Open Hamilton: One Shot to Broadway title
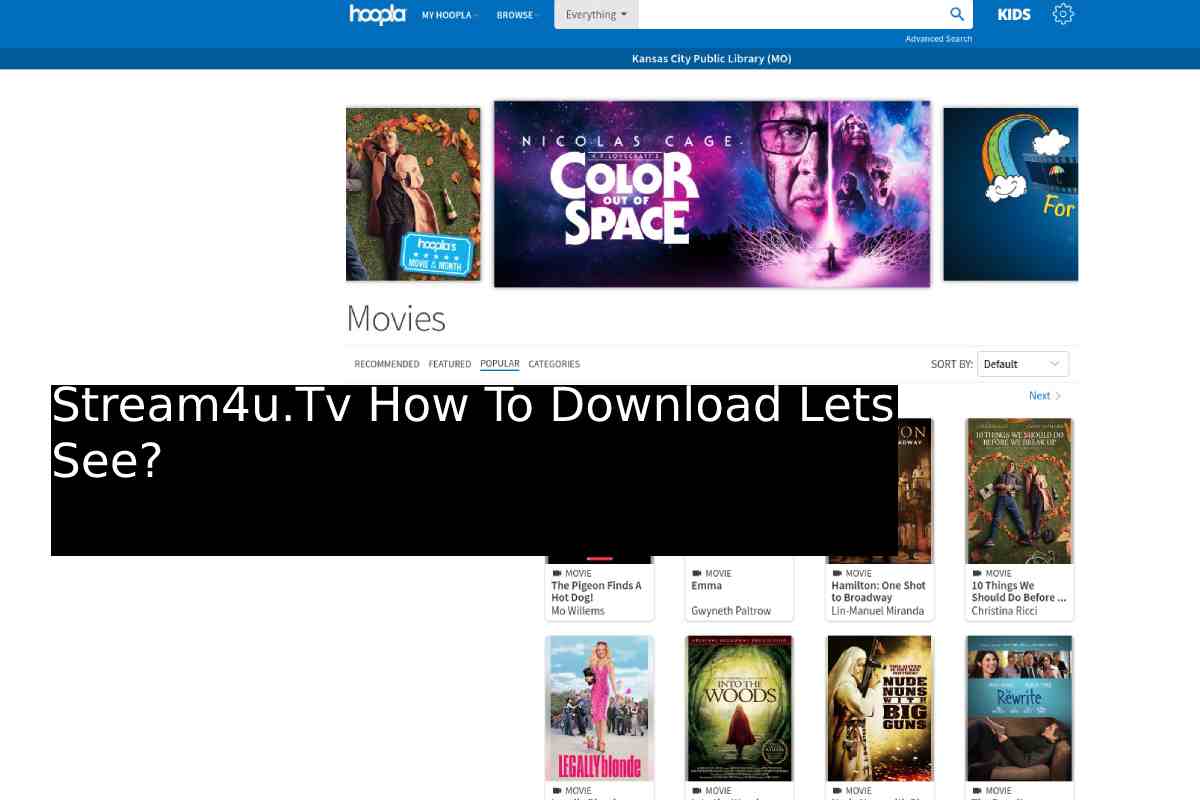1200x800 pixels. tap(879, 591)
